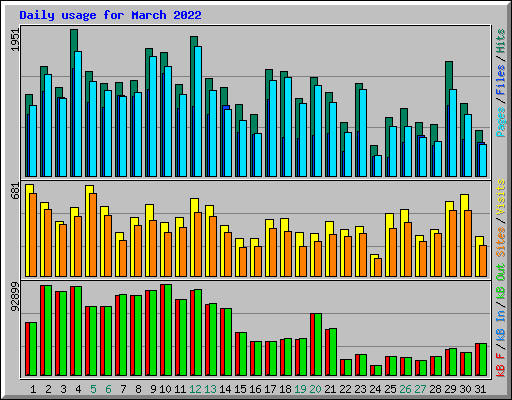This screenshot has height=400, width=512.
Task: Click the kB F / kB In / kB Out legend
Action: point(501,320)
